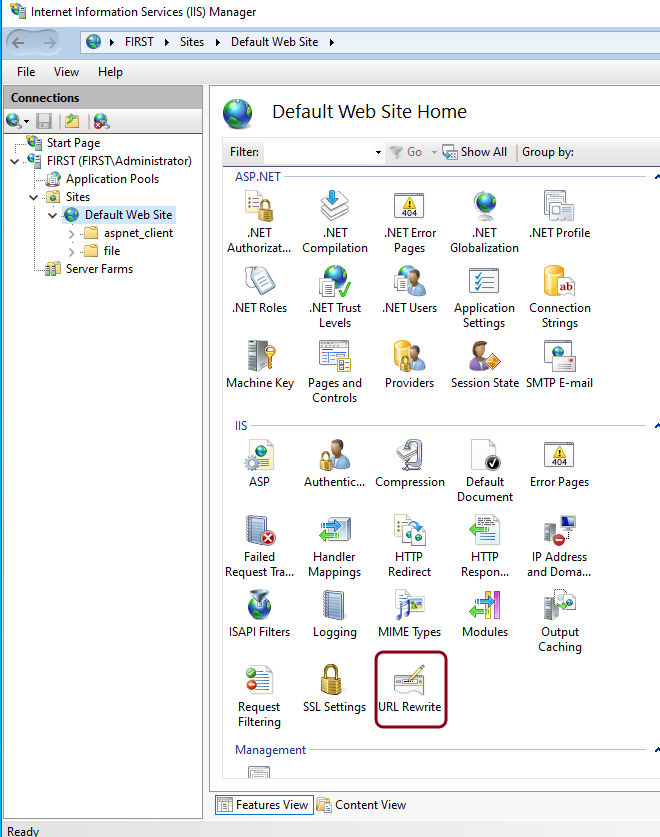The height and width of the screenshot is (837, 660).
Task: Expand the file folder node
Action: tap(72, 251)
